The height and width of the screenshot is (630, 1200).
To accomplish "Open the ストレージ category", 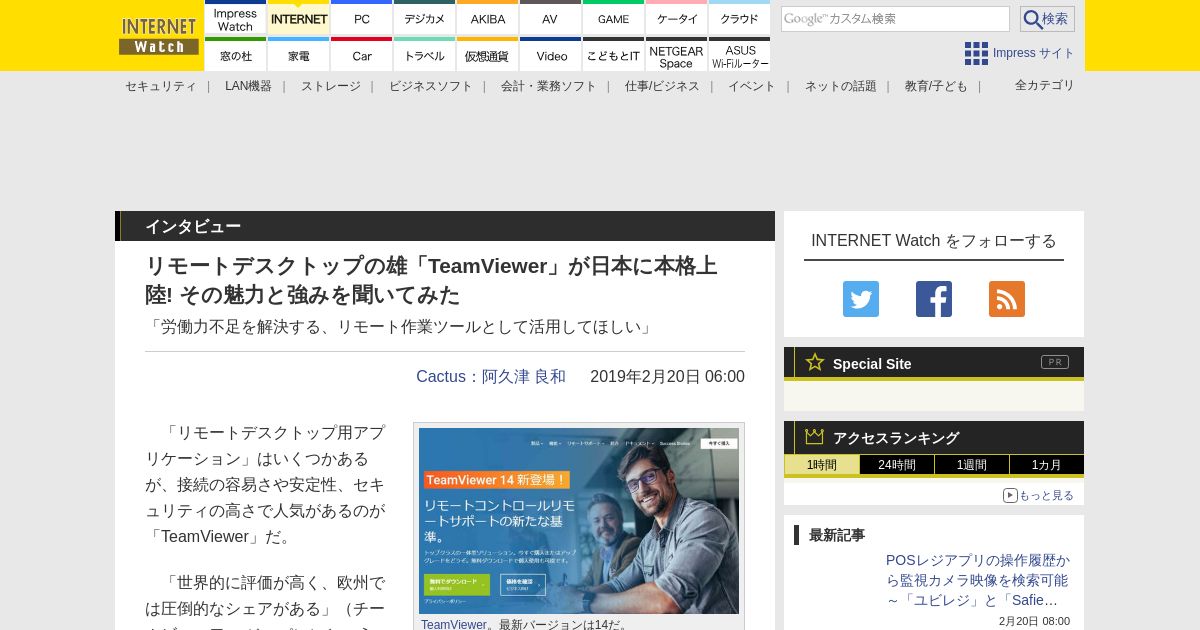I will [331, 86].
